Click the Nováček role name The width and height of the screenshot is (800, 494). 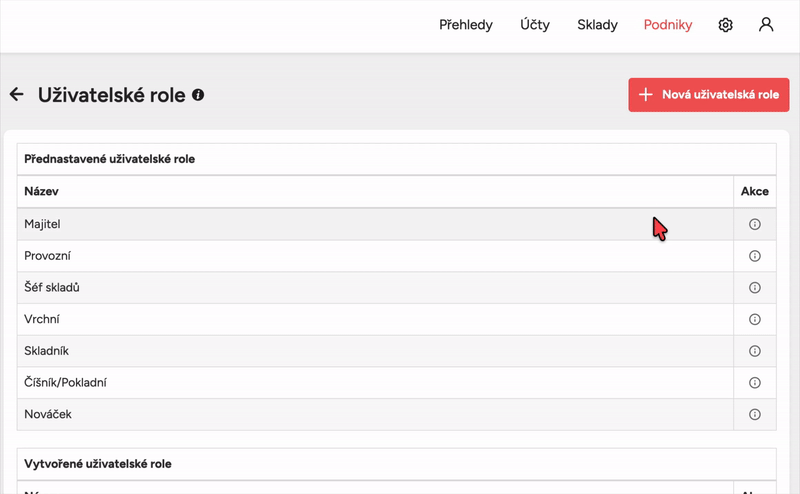click(x=48, y=414)
